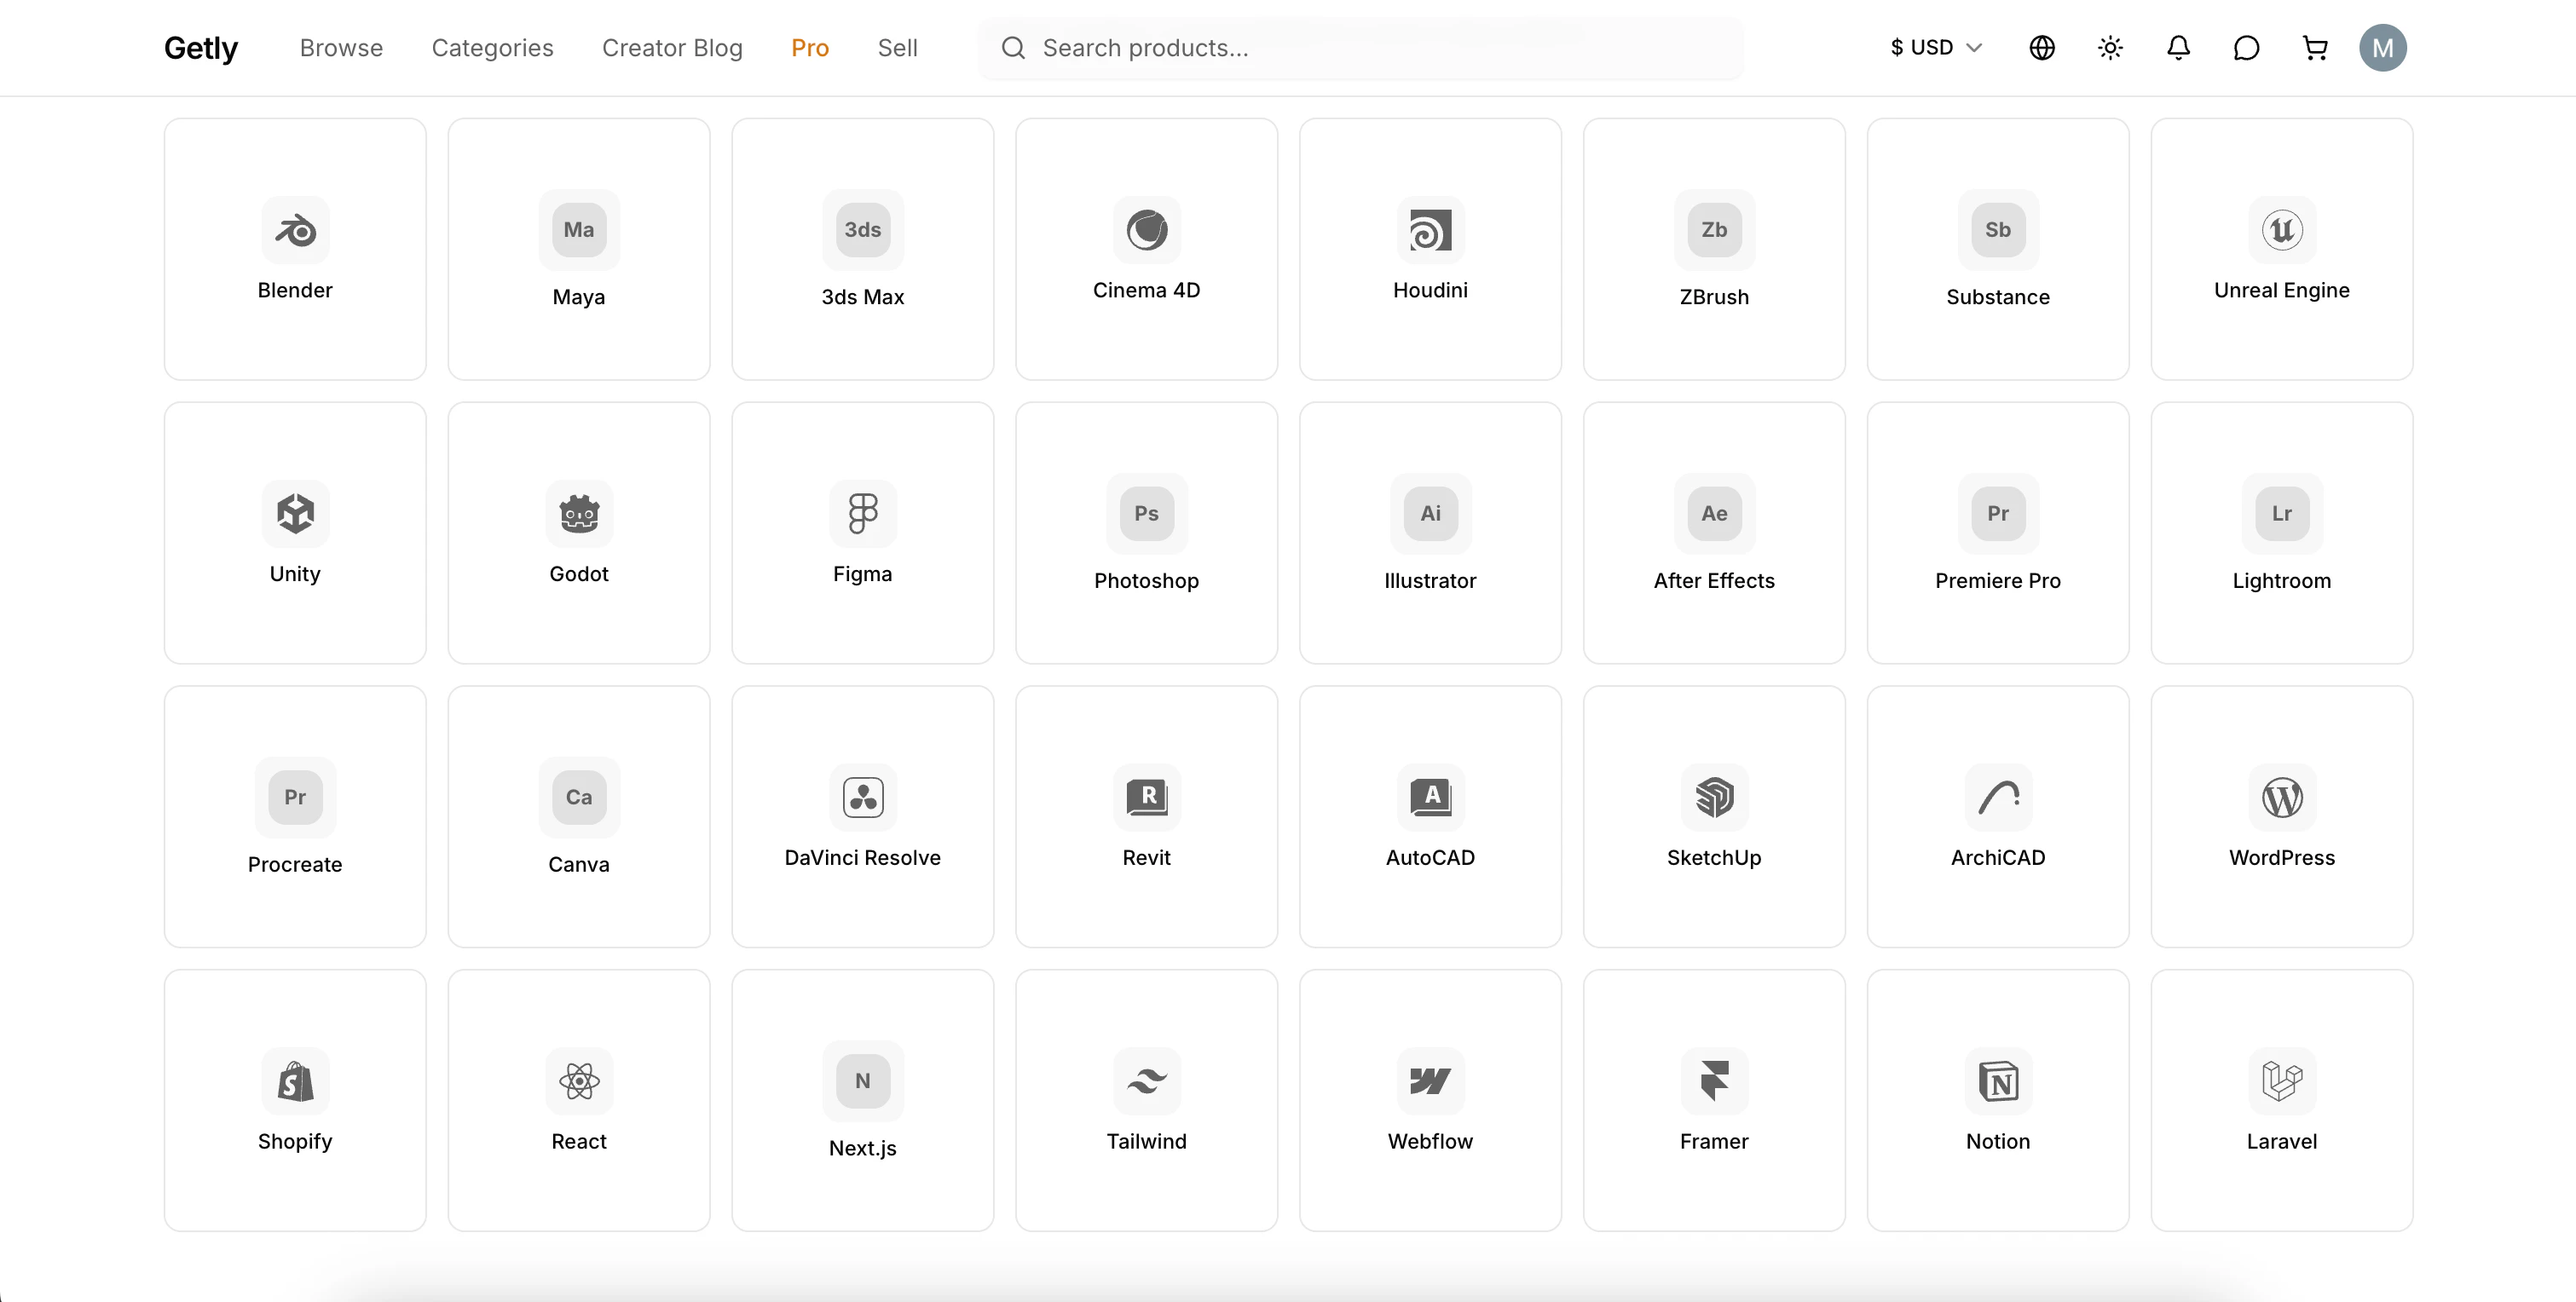This screenshot has height=1302, width=2576.
Task: Select Photoshop card
Action: coord(1147,533)
